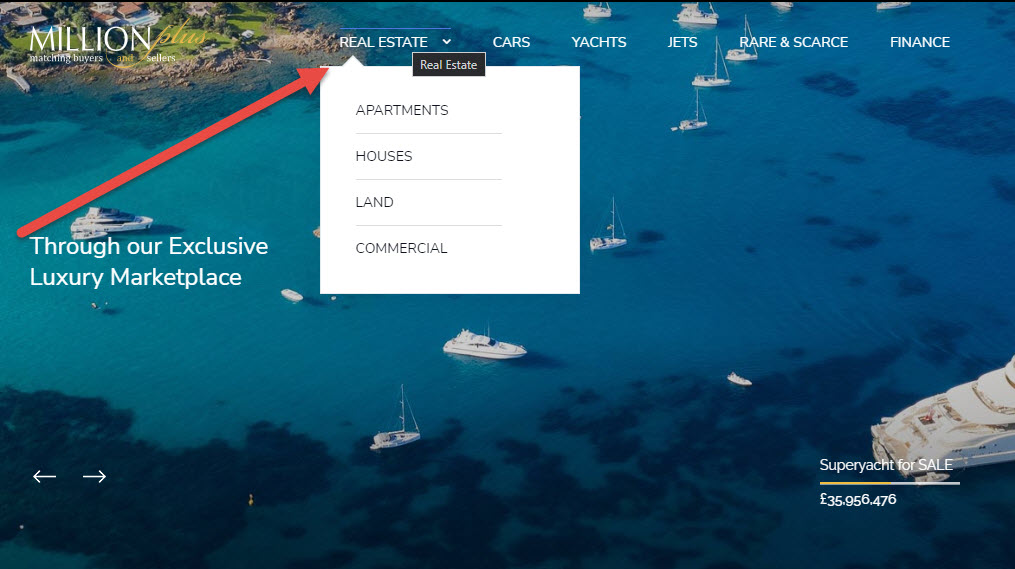Advance to the next slide arrow

95,477
